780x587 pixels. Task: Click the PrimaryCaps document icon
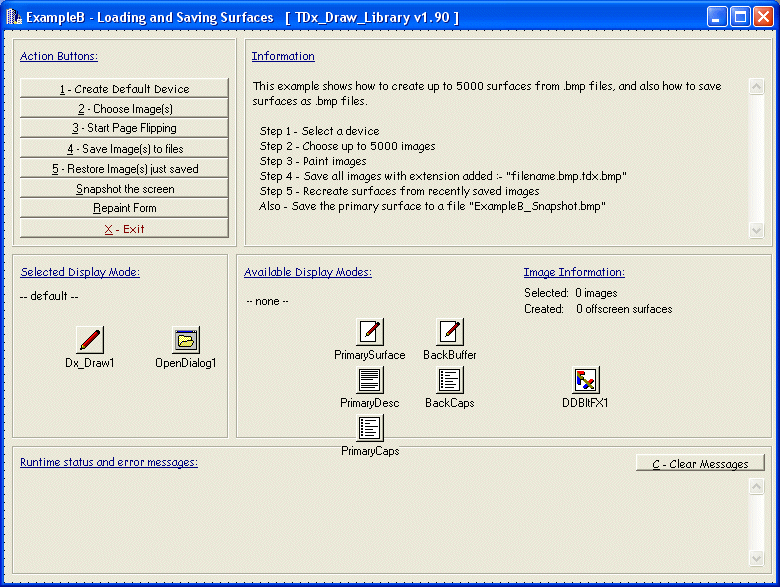coord(370,428)
